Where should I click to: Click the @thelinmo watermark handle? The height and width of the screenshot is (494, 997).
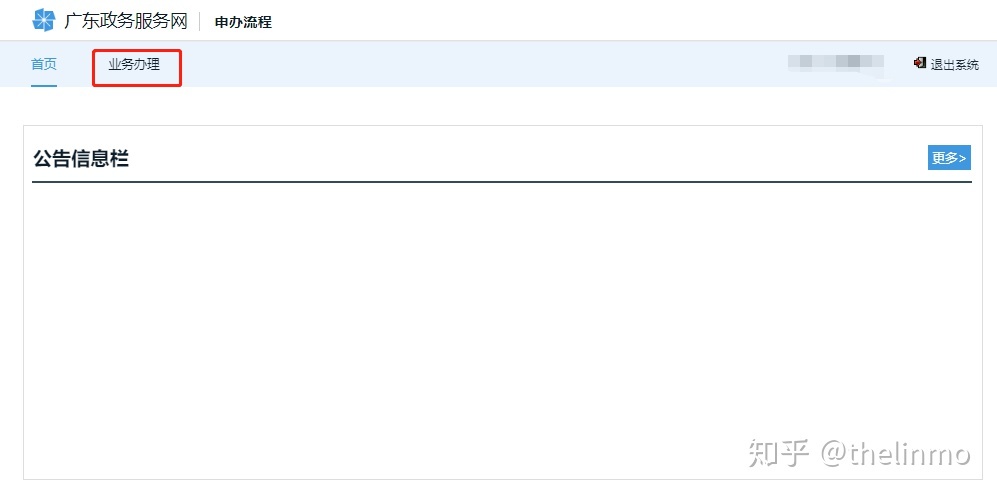pyautogui.click(x=895, y=453)
